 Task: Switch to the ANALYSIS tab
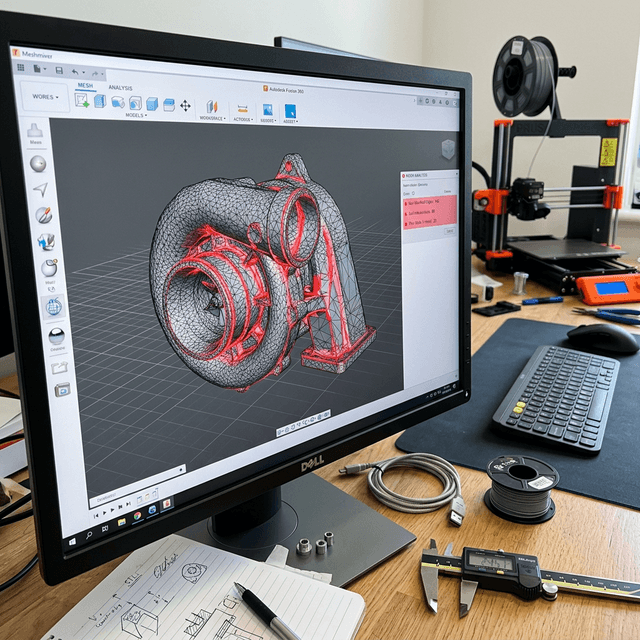(x=120, y=88)
